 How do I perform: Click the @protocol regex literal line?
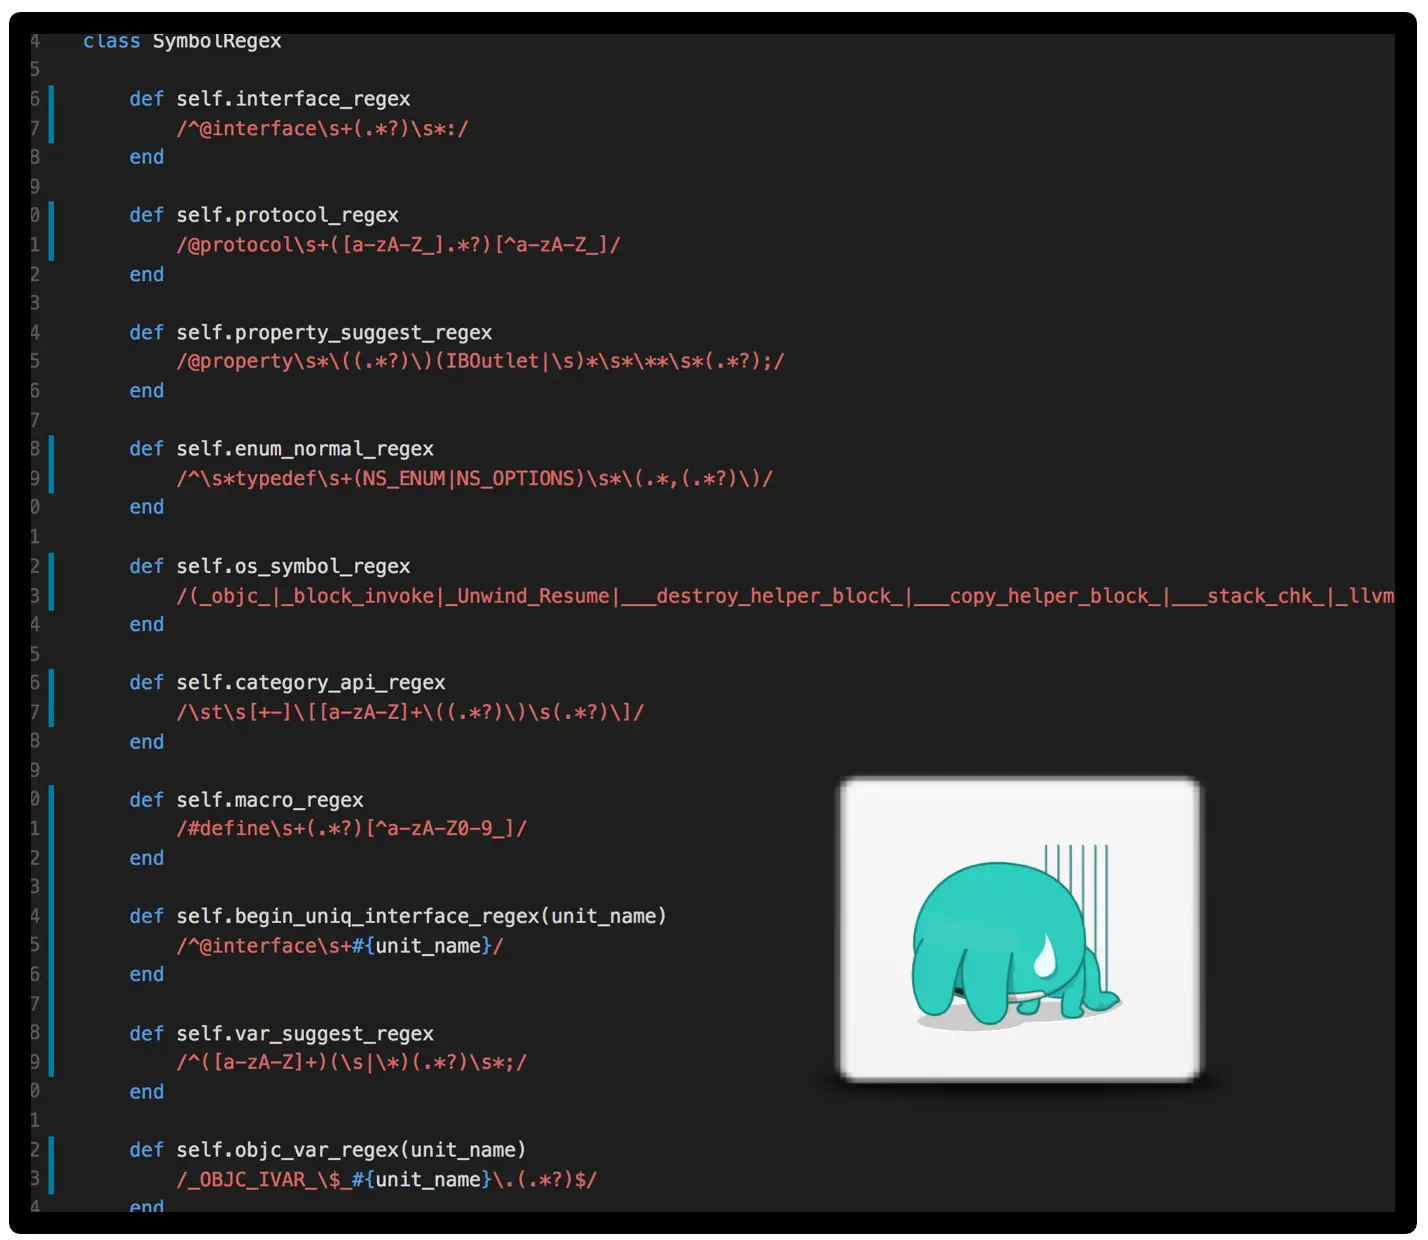(x=399, y=245)
